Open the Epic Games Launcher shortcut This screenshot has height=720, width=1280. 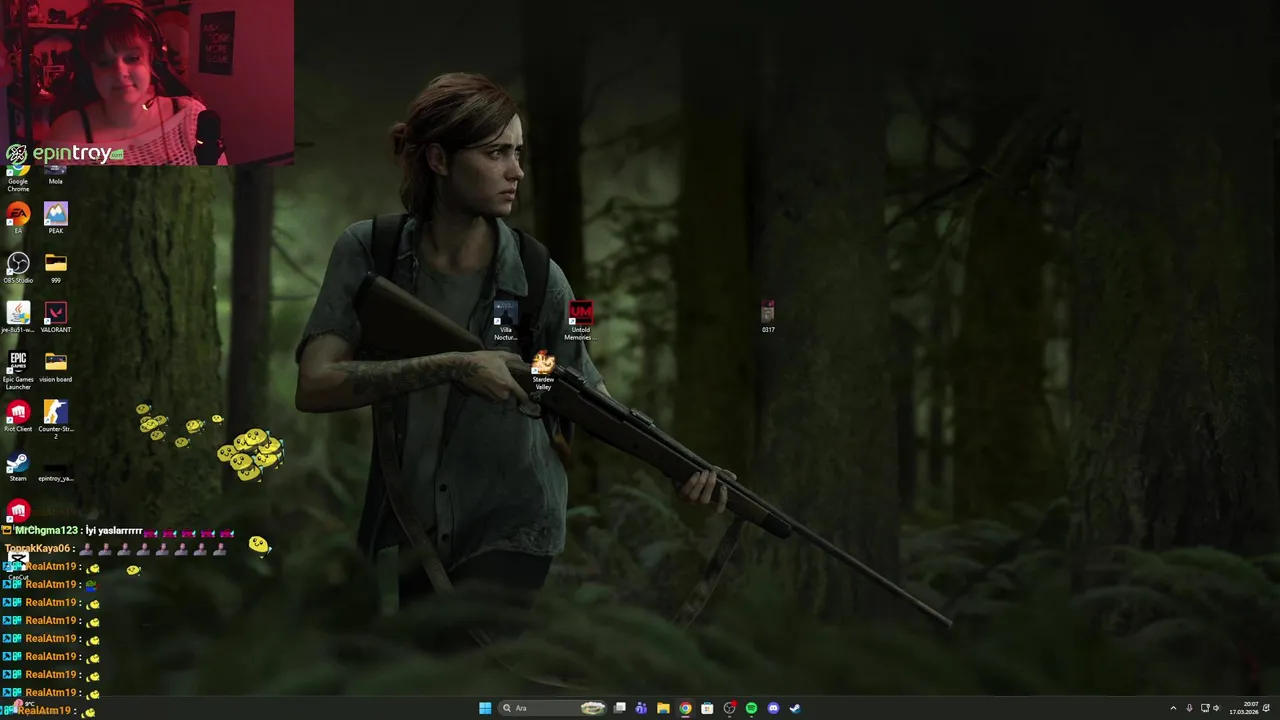[x=18, y=370]
